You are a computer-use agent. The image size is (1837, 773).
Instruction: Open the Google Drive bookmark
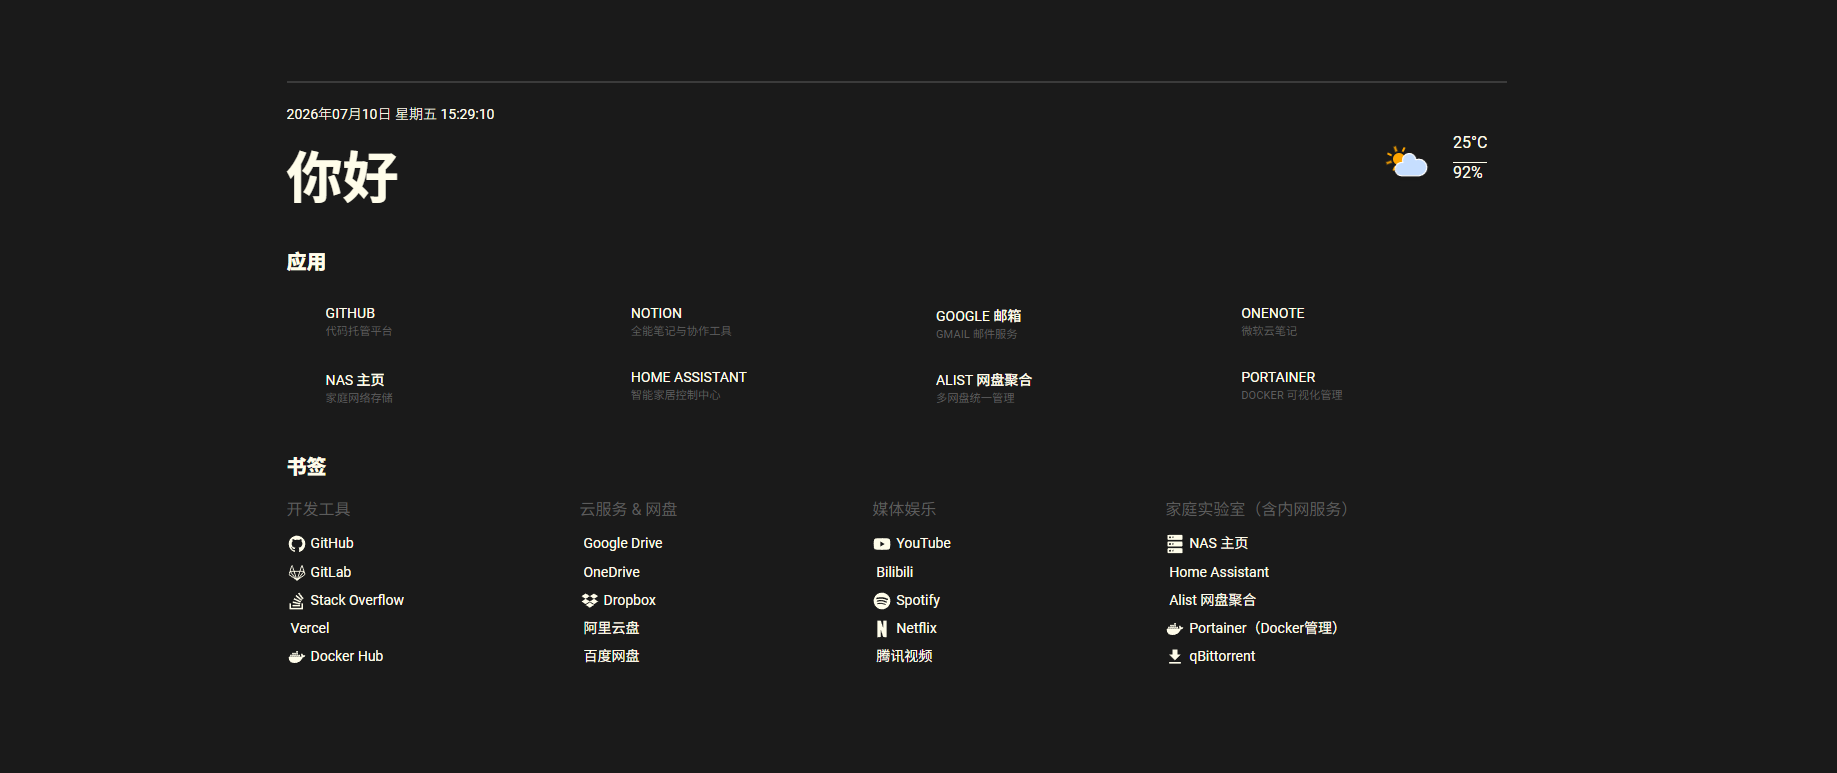click(x=623, y=543)
